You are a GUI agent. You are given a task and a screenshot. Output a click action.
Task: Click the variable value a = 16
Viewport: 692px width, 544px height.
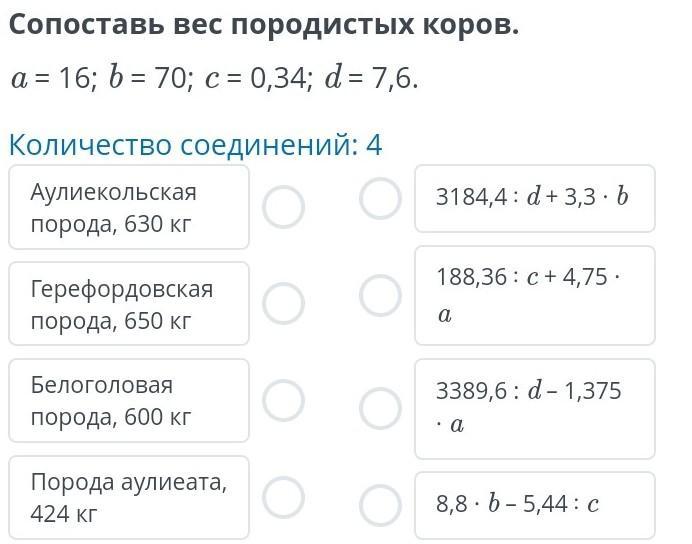(52, 79)
